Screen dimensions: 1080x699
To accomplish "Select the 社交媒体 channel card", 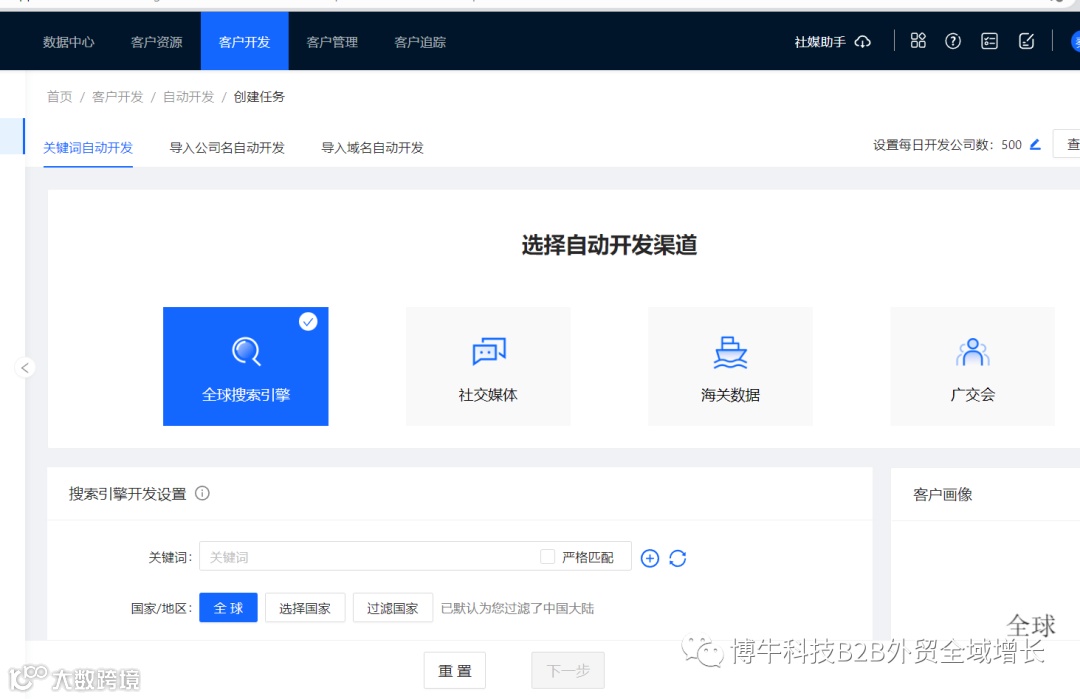I will [x=488, y=366].
